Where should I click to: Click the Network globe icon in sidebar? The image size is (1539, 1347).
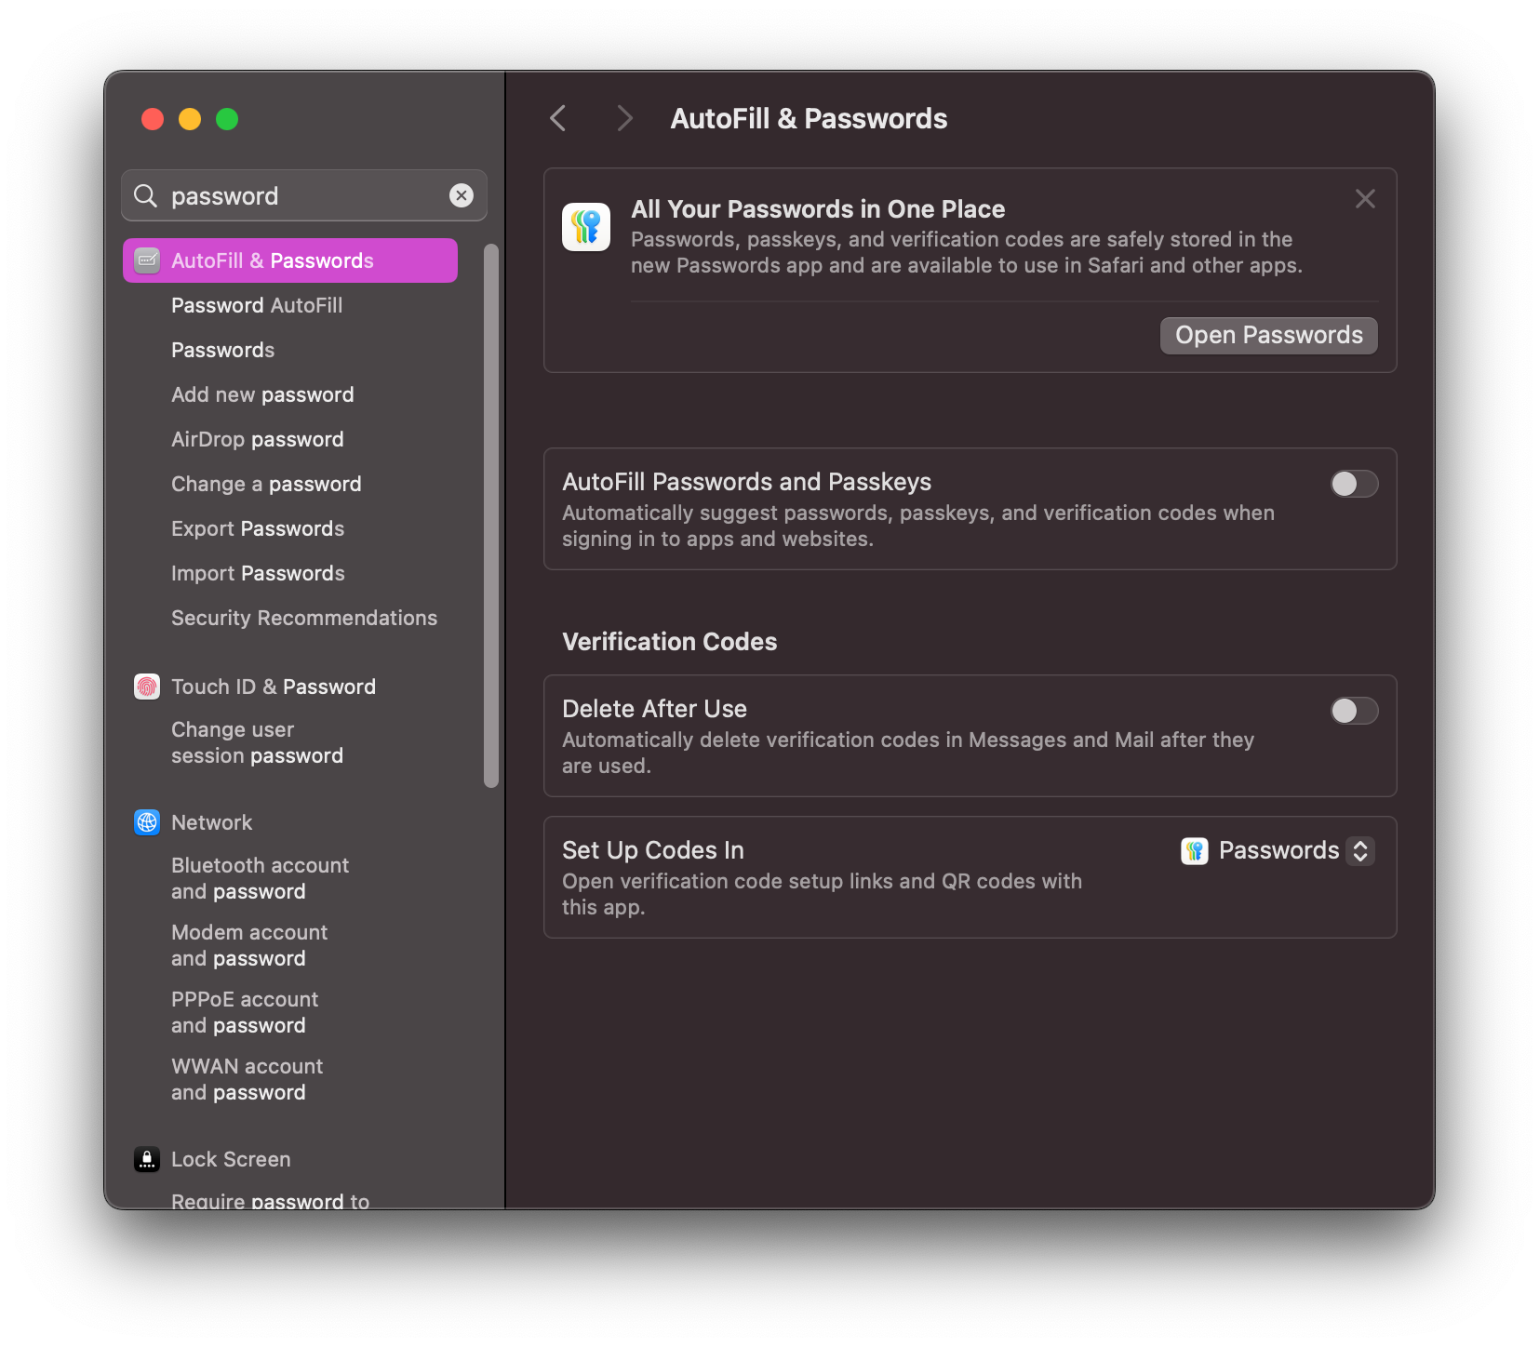[147, 822]
